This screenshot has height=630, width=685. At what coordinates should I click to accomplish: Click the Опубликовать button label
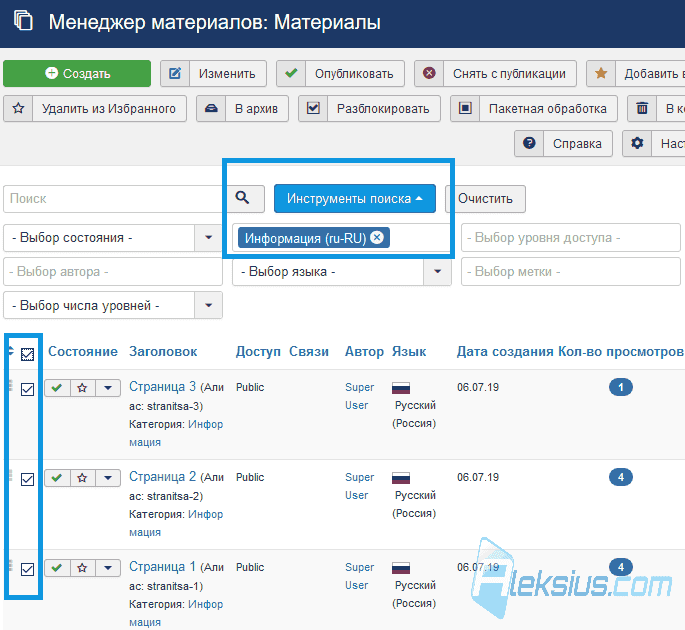354,73
